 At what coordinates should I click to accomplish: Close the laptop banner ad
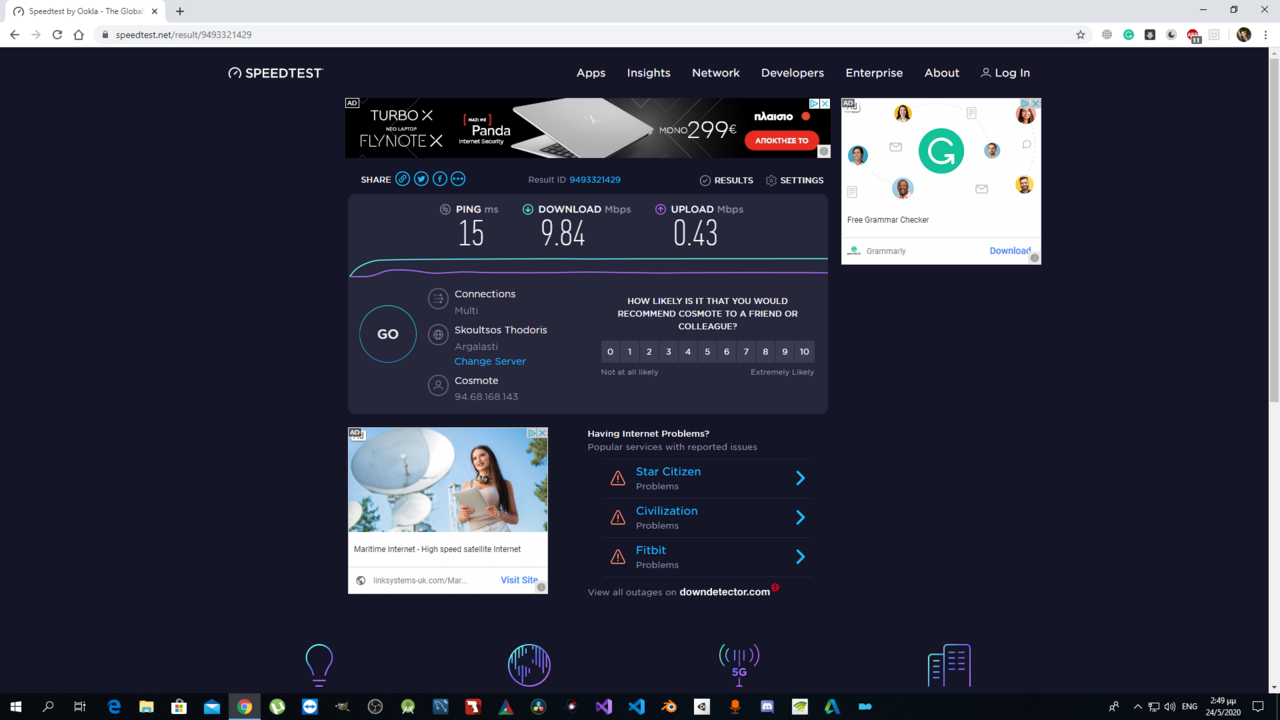tap(825, 104)
